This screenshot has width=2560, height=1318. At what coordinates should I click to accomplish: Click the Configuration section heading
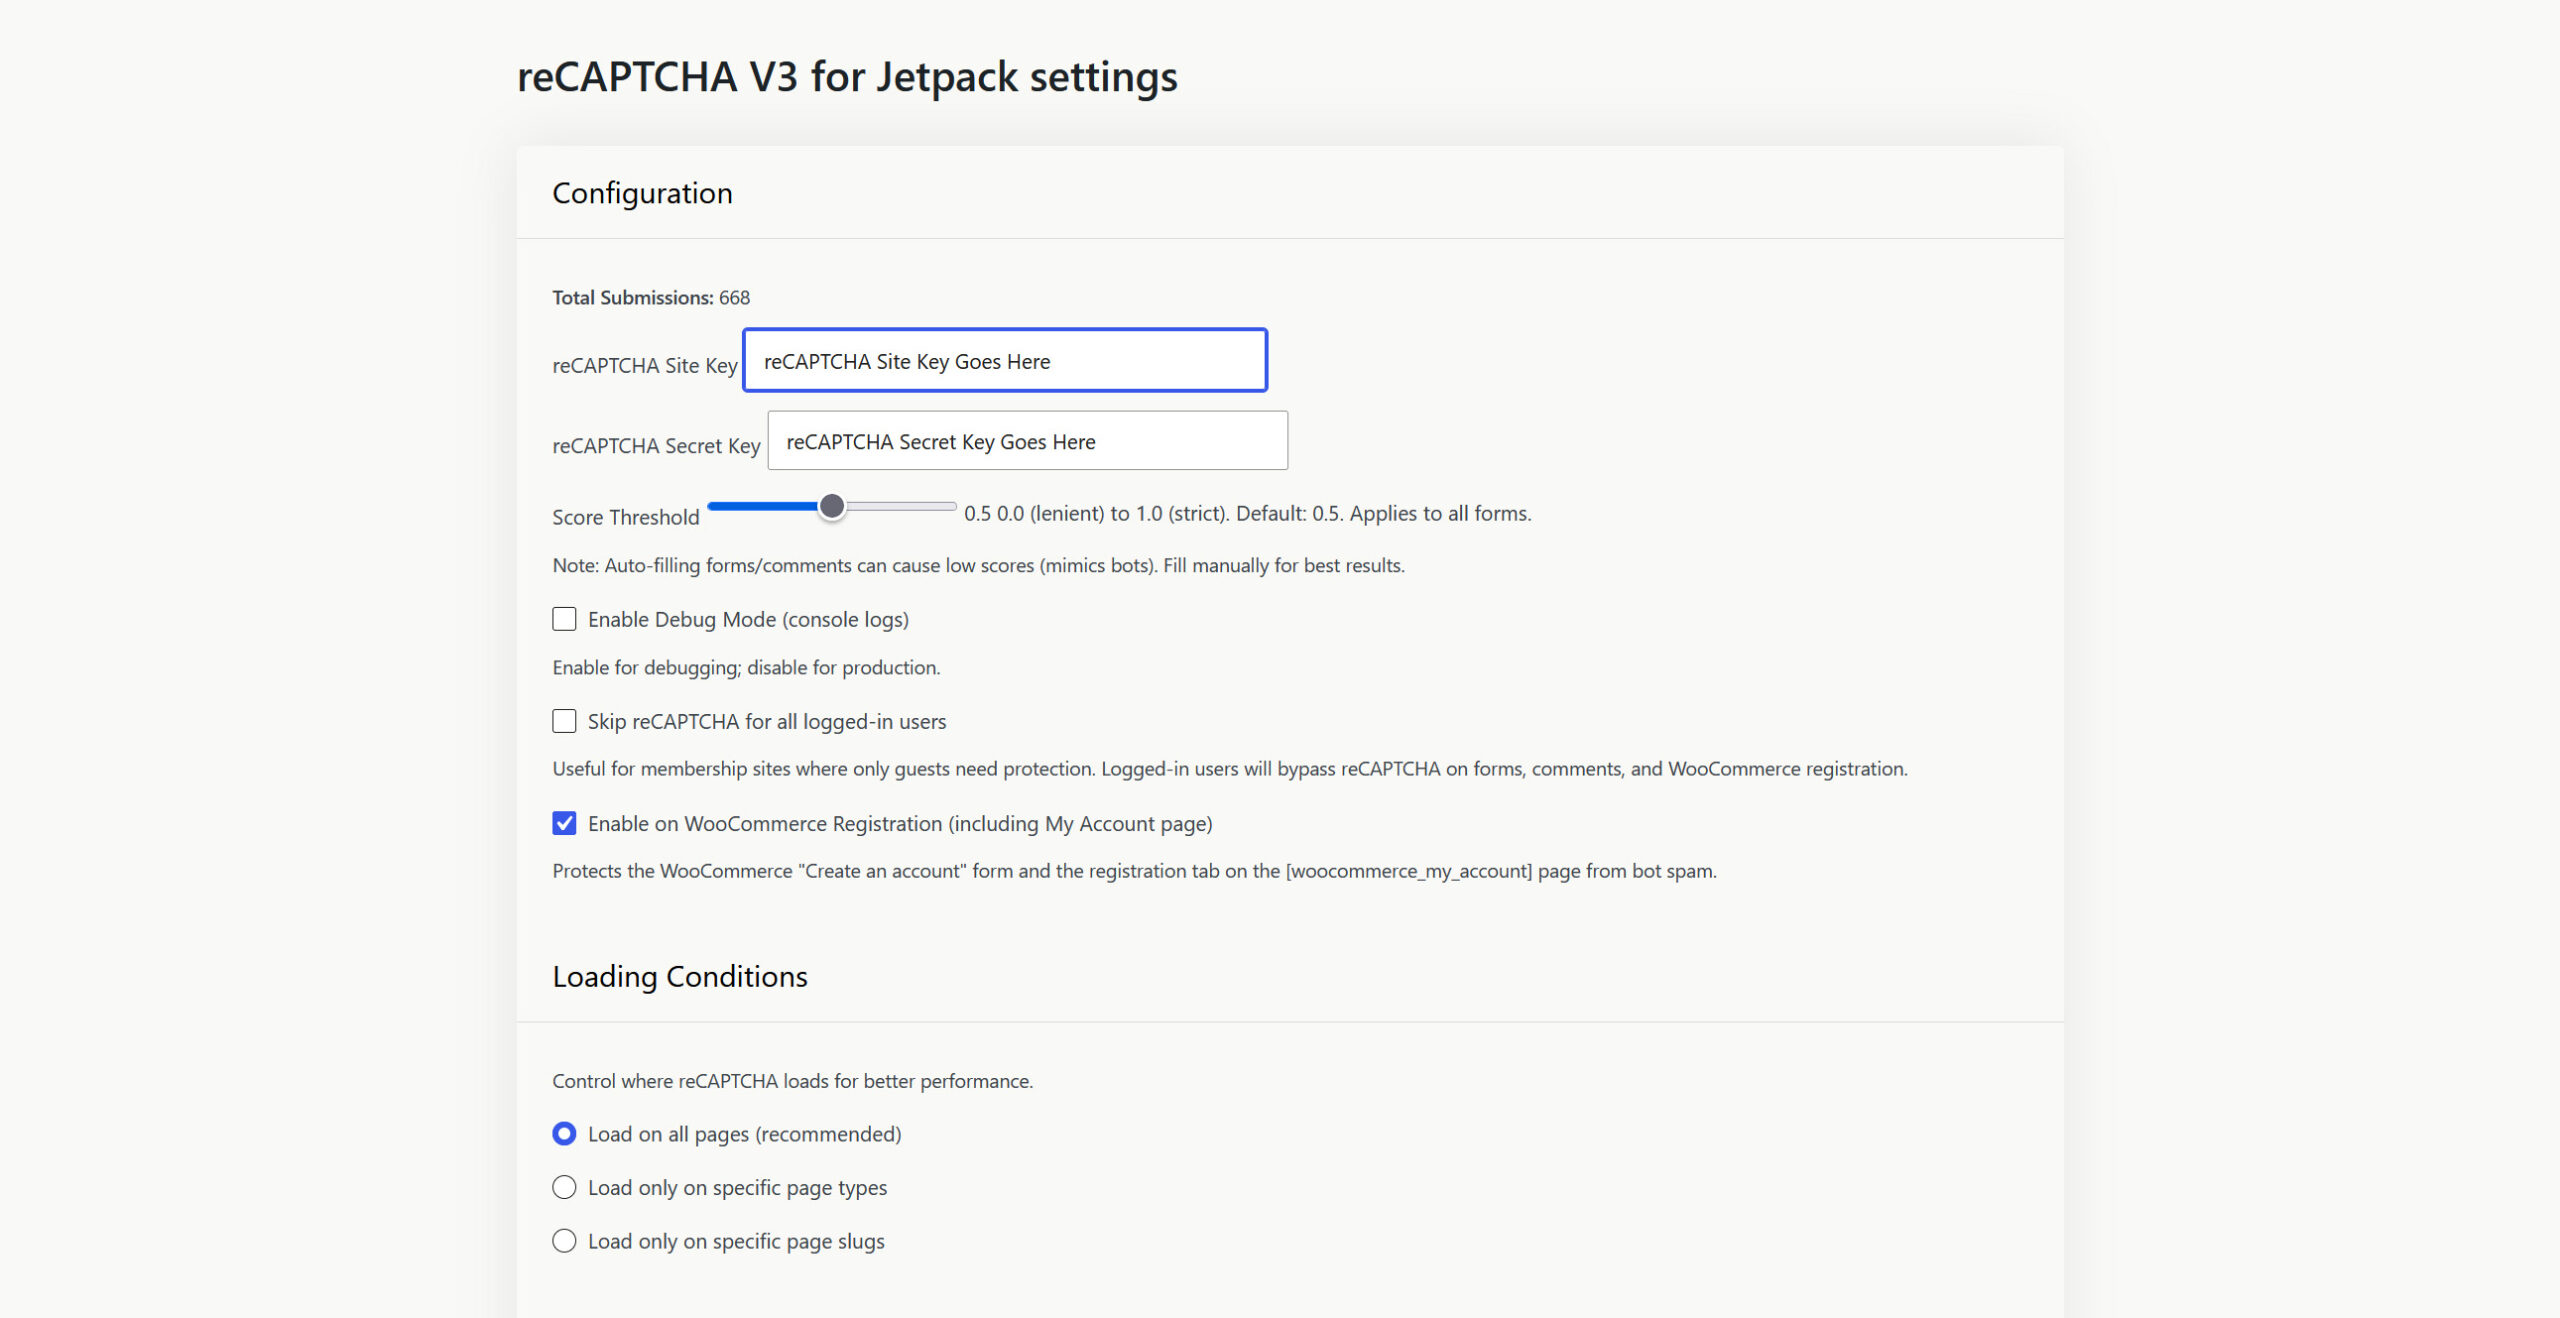[x=642, y=193]
